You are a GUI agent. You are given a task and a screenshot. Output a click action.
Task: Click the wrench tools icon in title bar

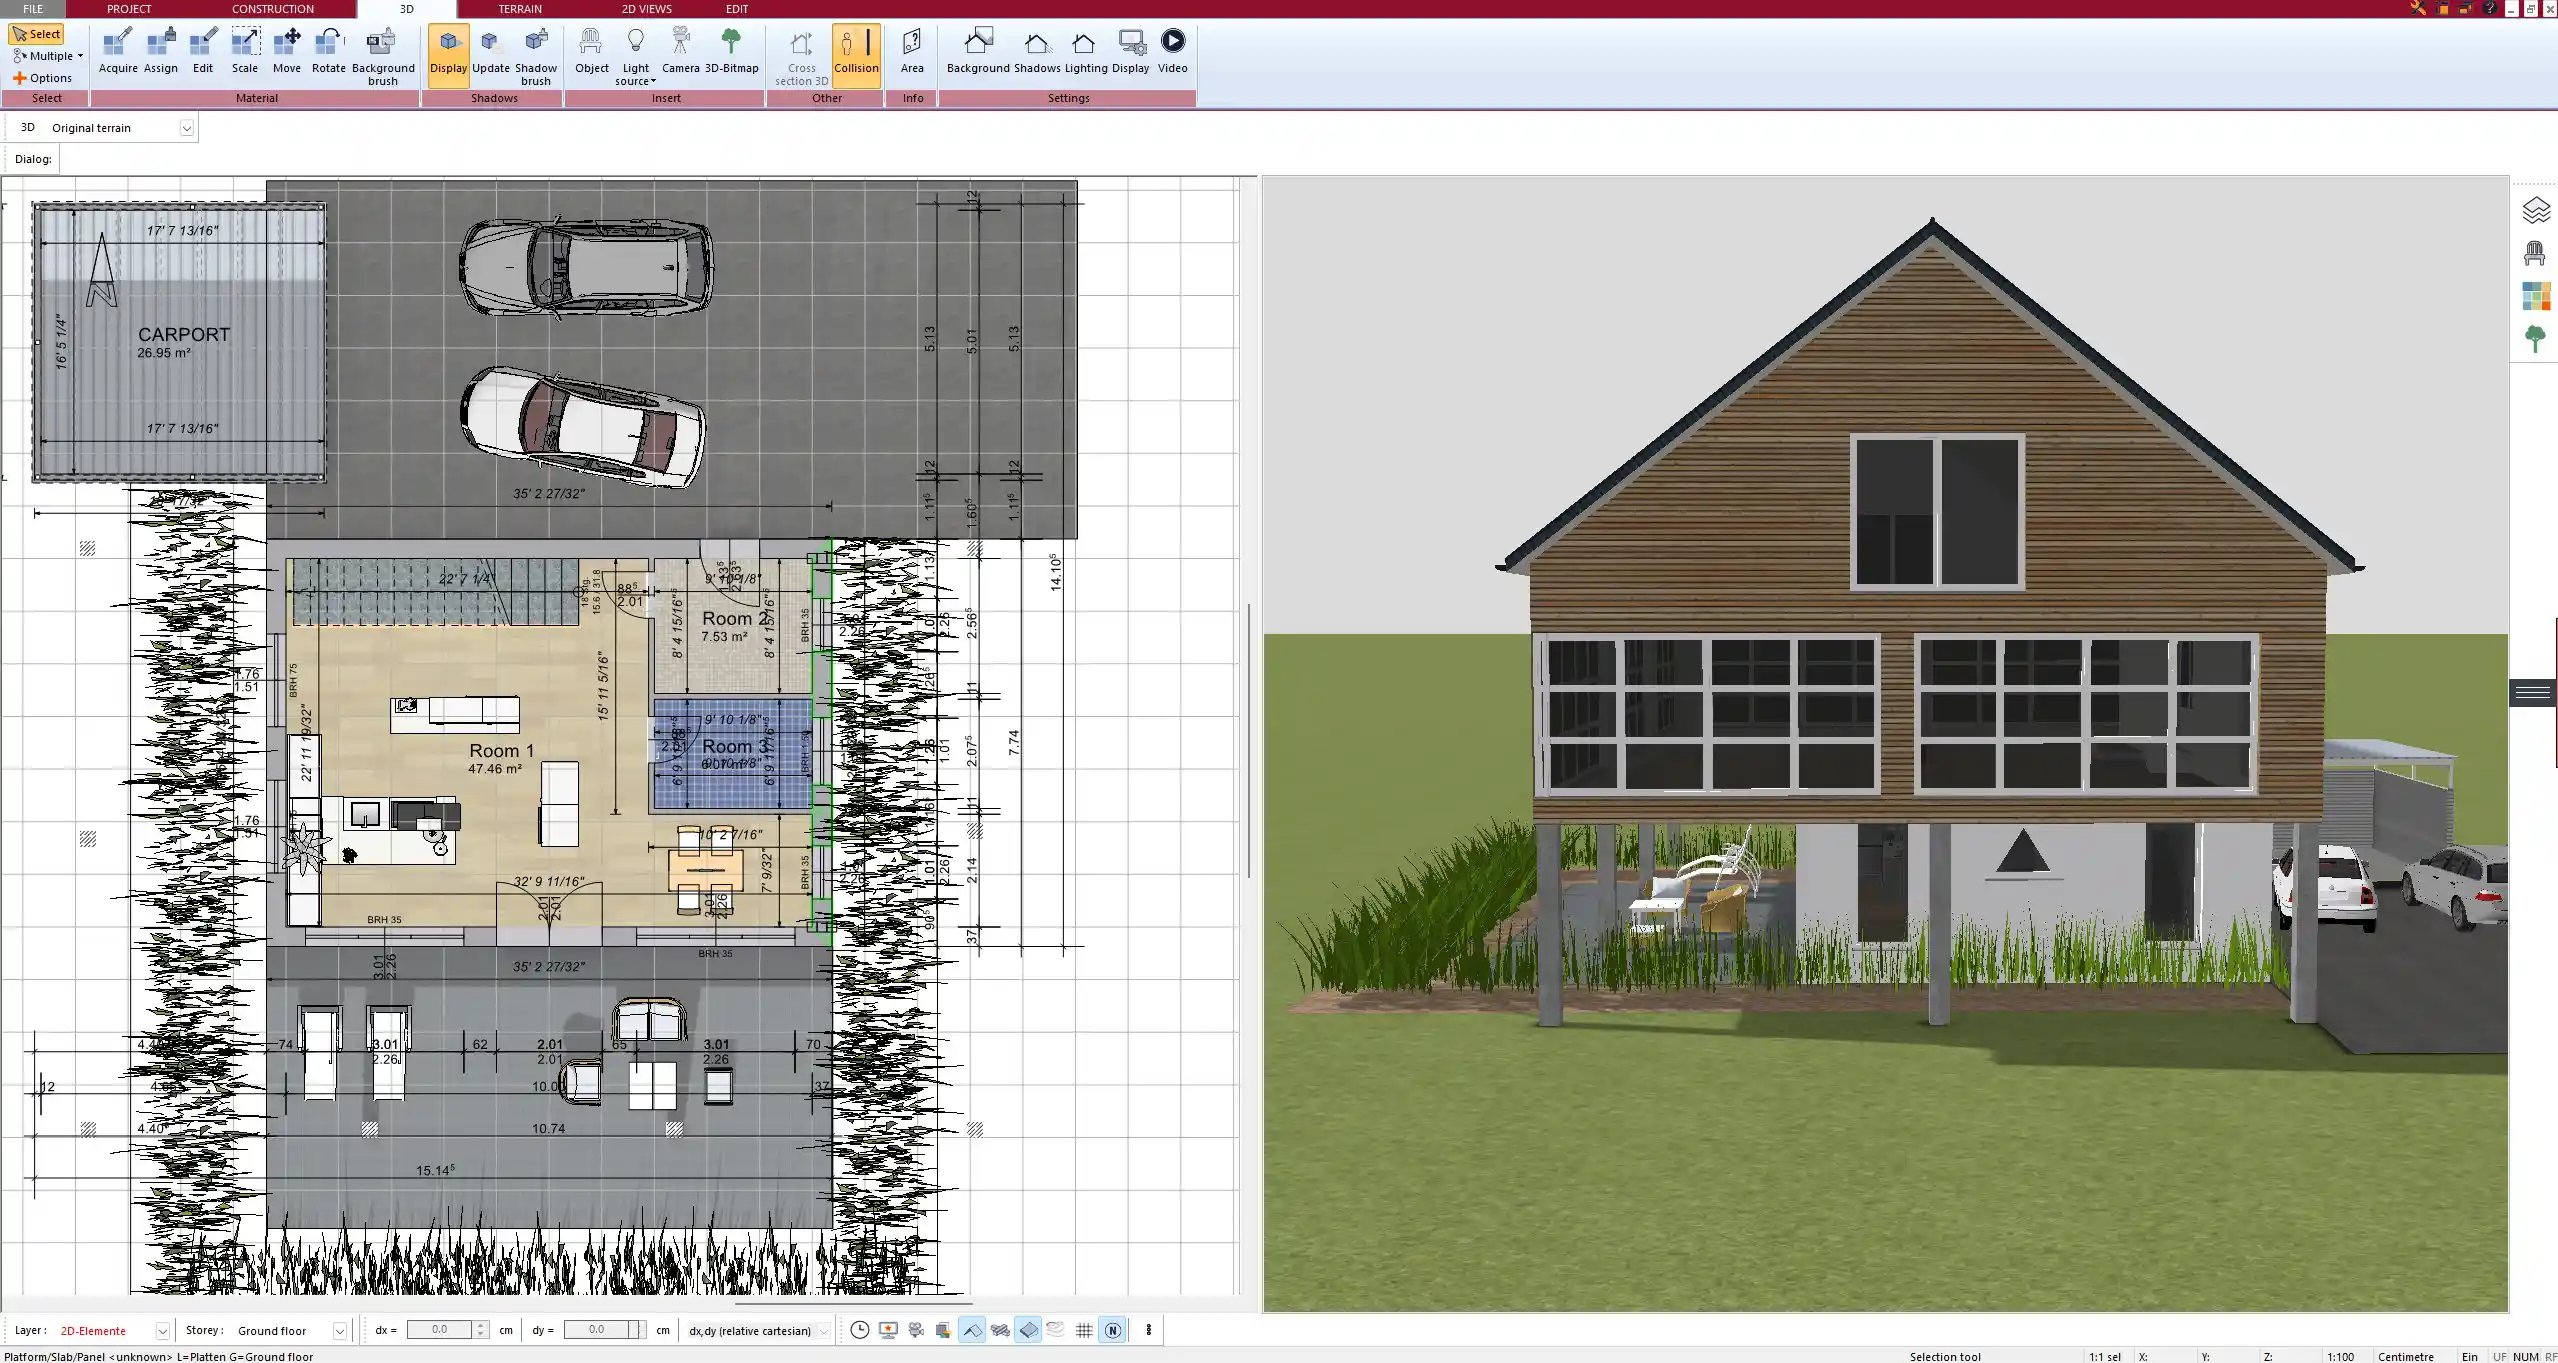click(2418, 8)
